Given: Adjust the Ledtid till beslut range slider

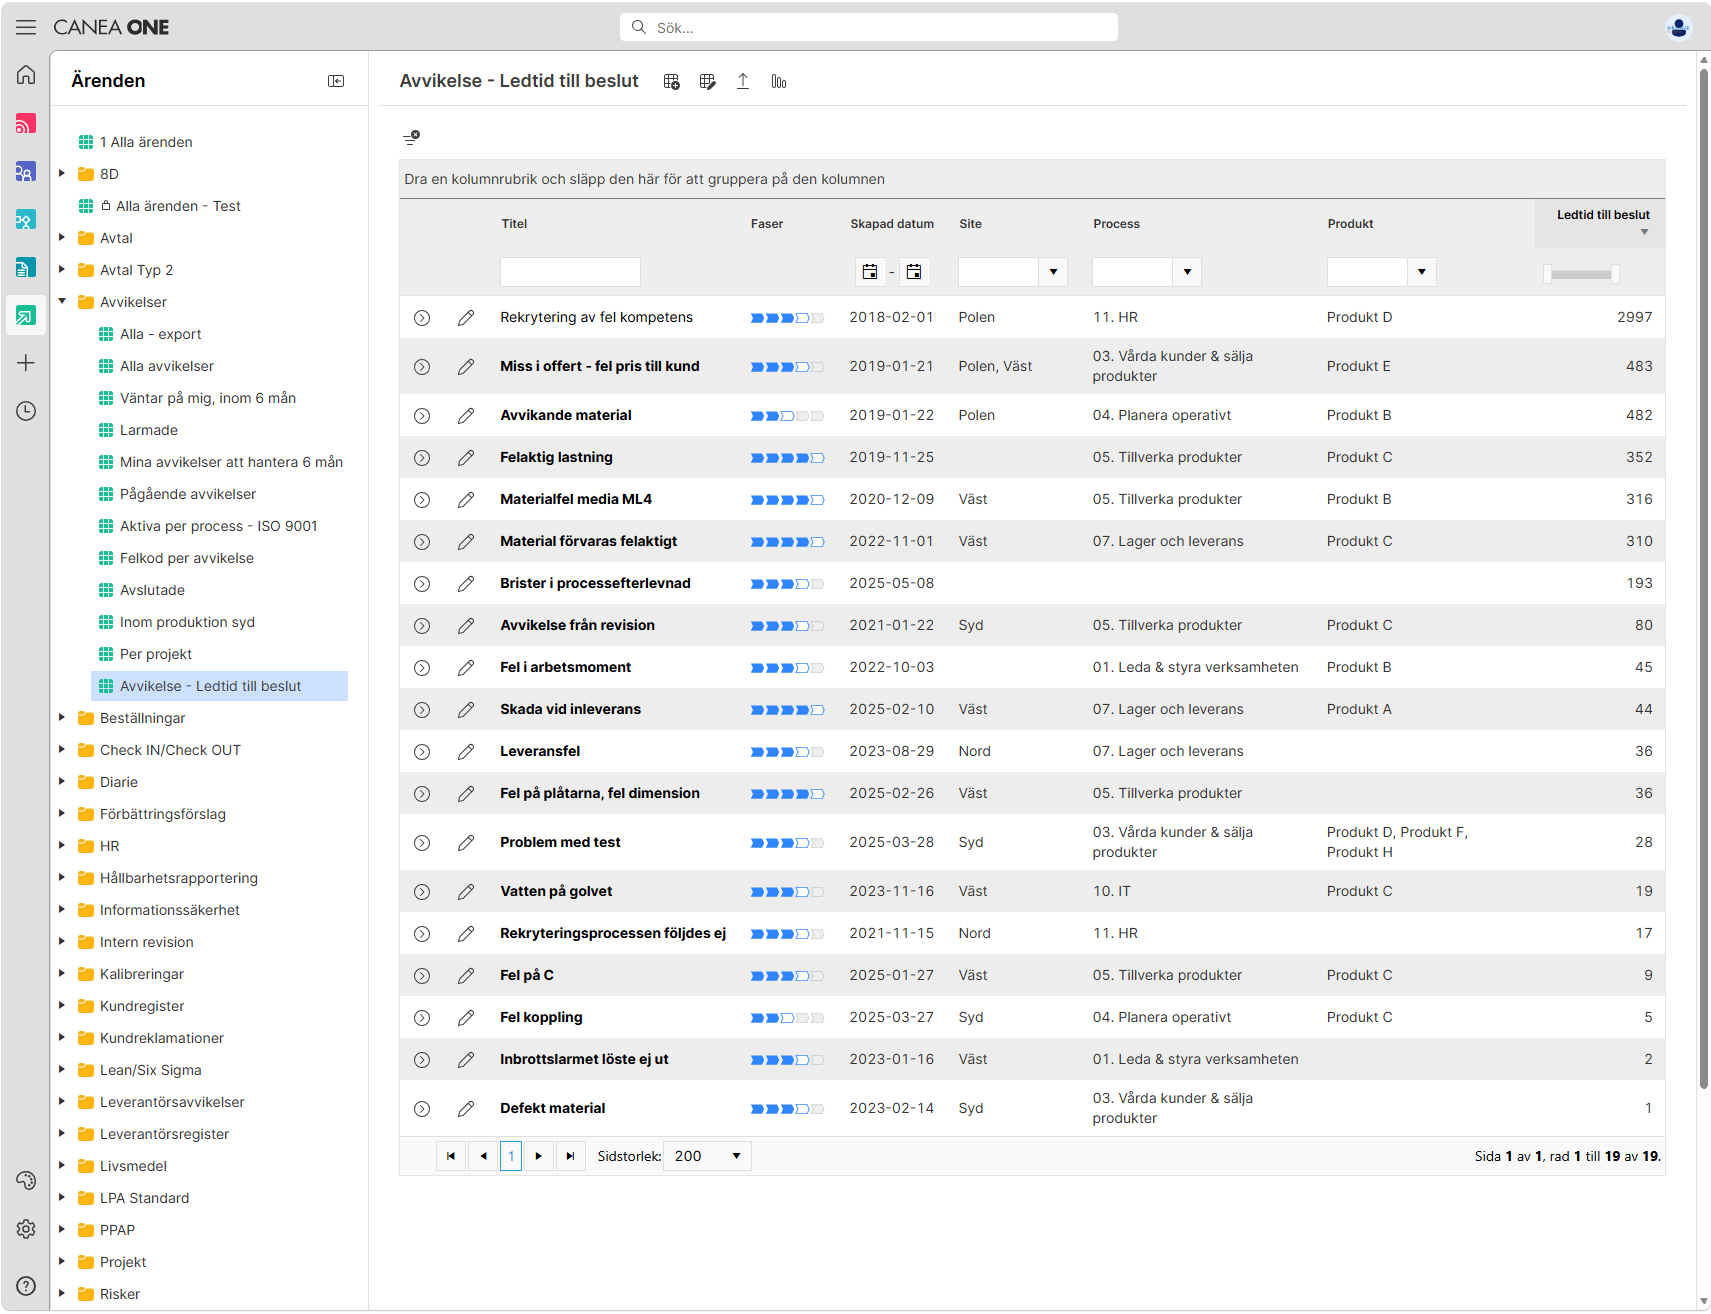Looking at the screenshot, I should coord(1581,274).
